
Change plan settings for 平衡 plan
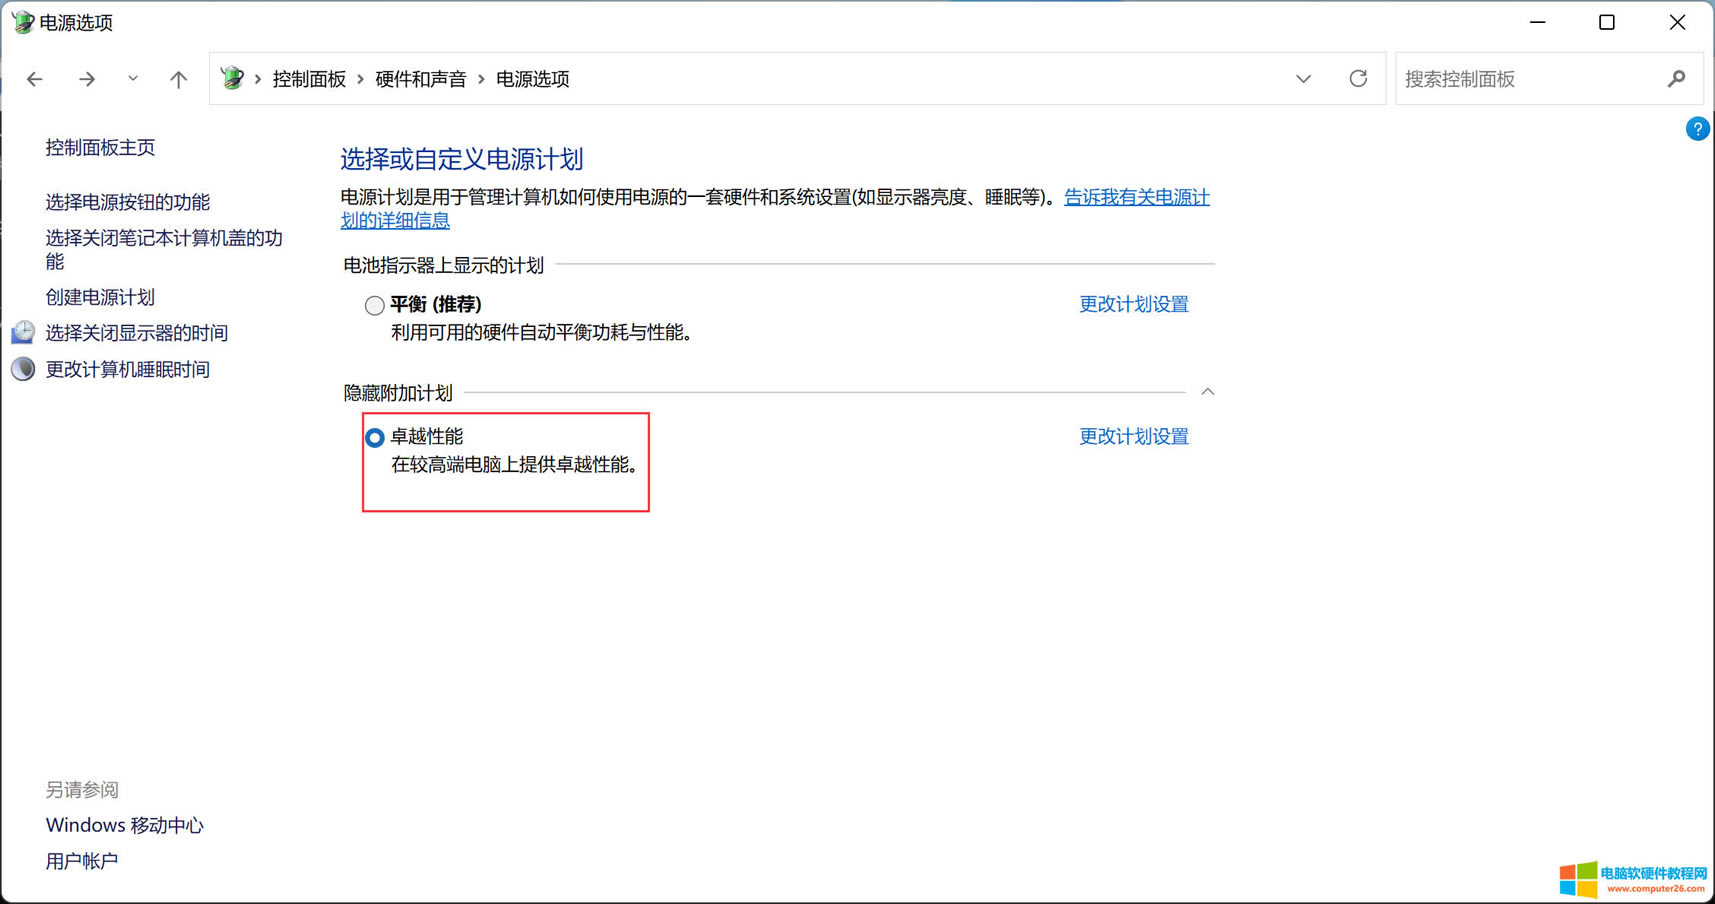click(1134, 304)
